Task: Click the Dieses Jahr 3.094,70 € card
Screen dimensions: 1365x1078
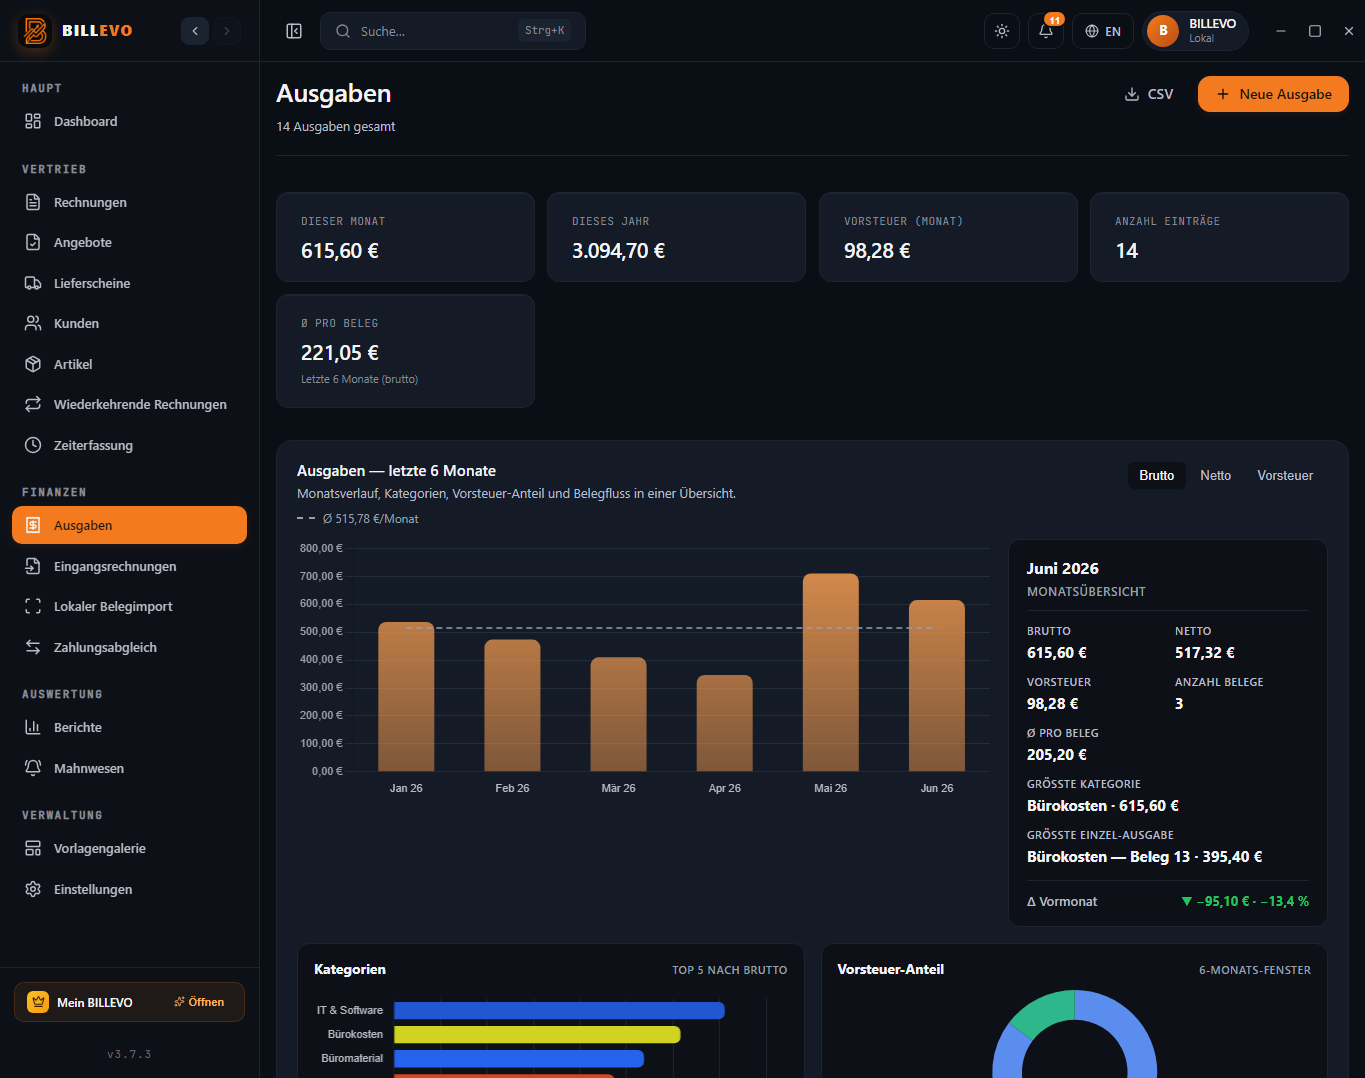Action: [x=676, y=237]
